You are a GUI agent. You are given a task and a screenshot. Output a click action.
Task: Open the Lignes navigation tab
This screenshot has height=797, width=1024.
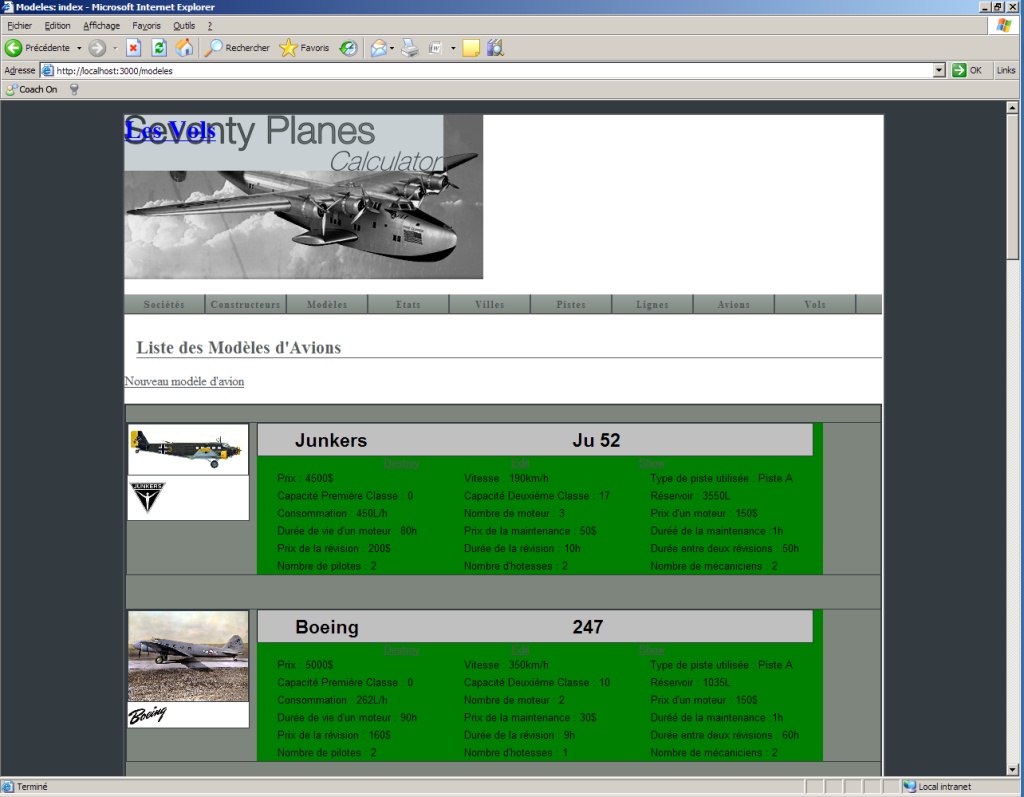point(652,304)
